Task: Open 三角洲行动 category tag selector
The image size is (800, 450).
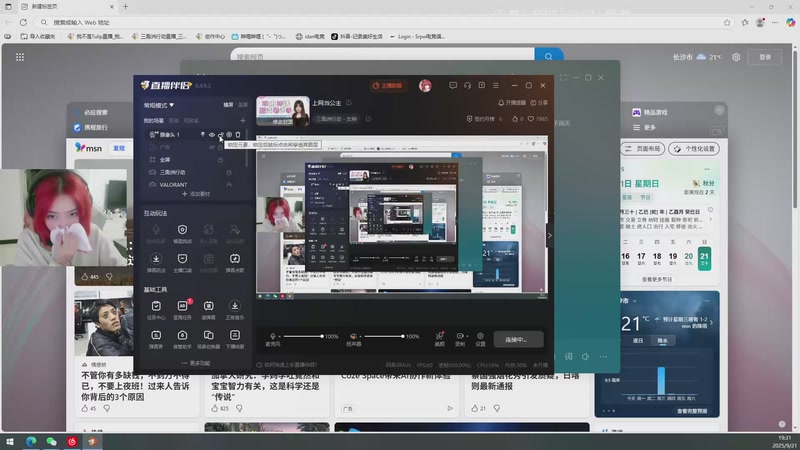Action: (x=336, y=119)
